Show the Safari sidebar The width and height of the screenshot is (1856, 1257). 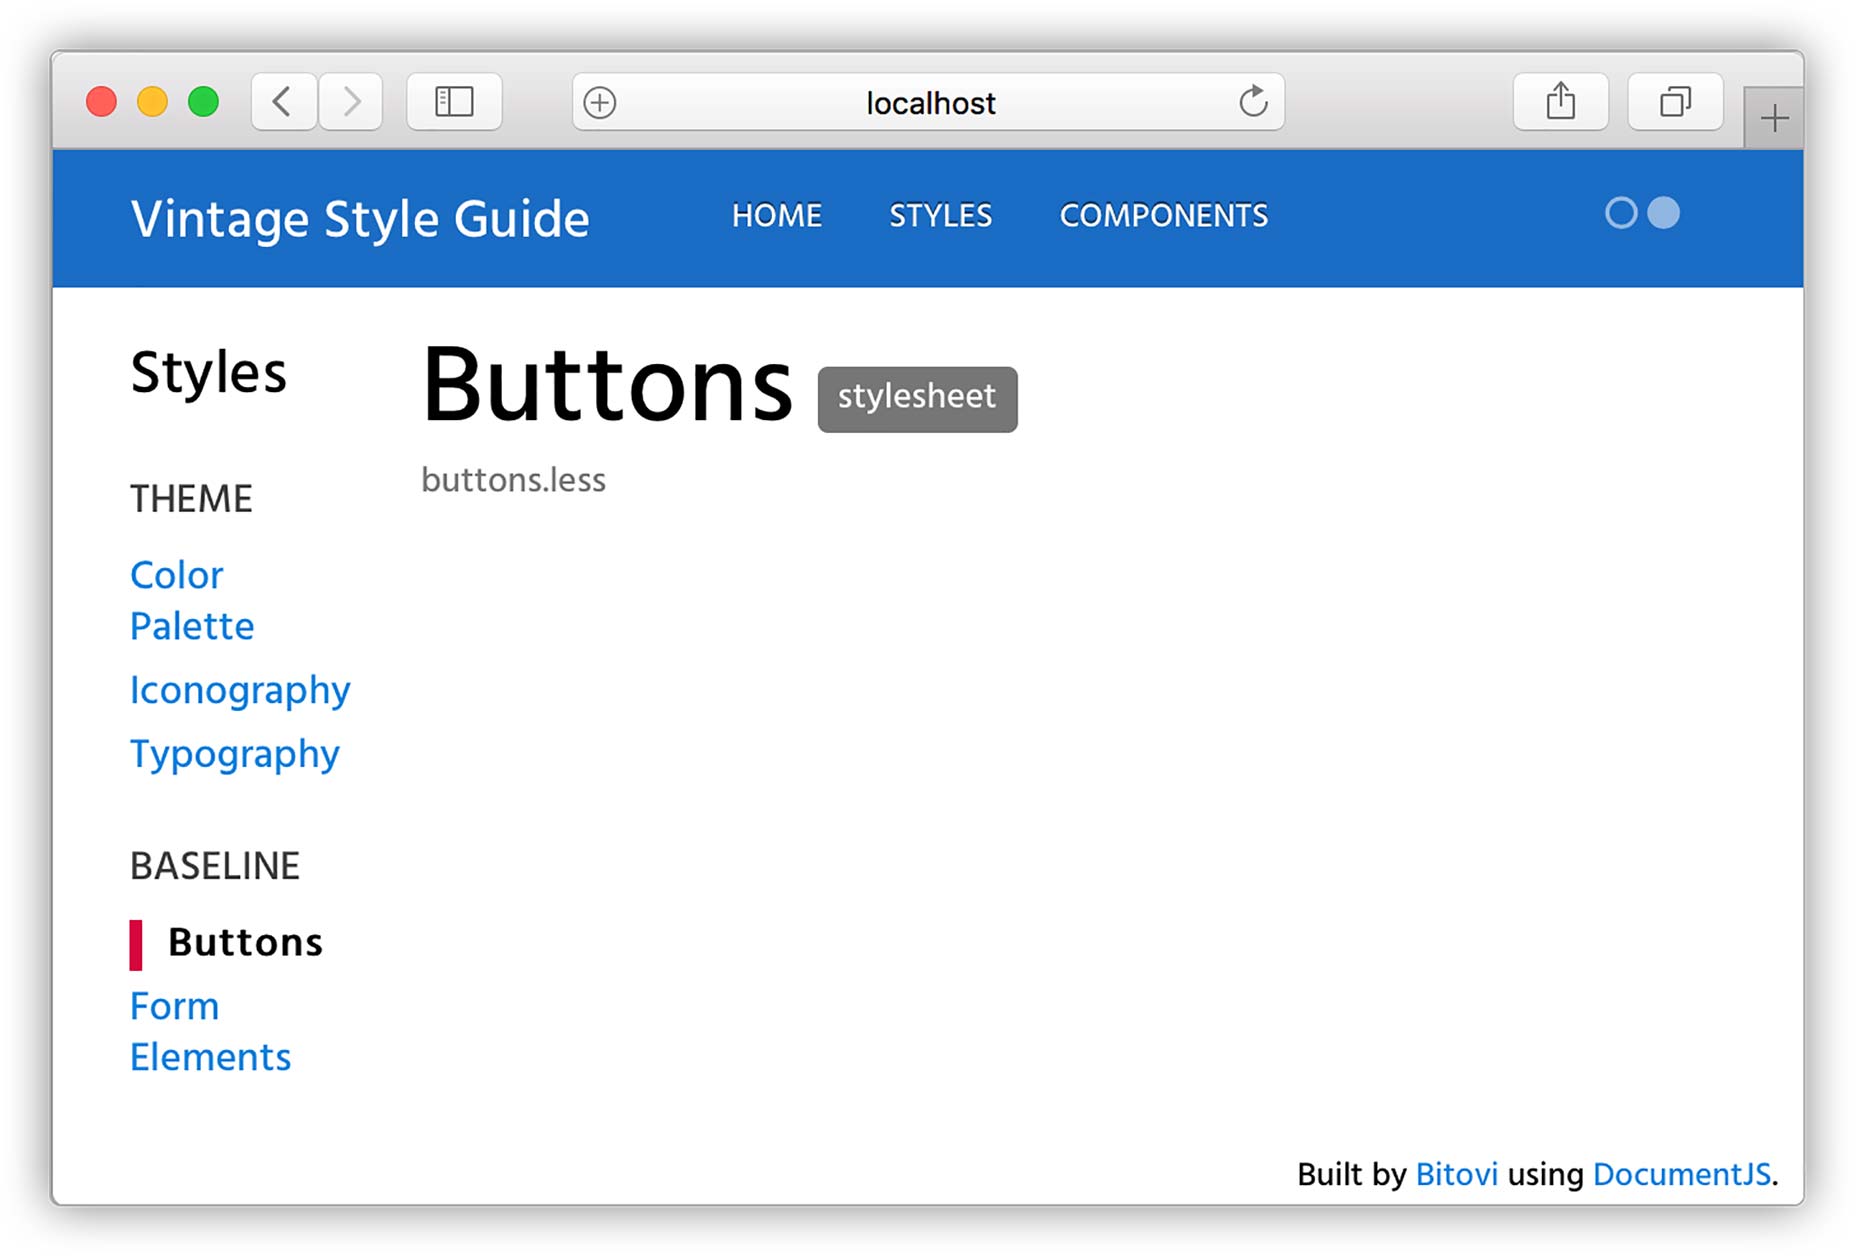coord(454,102)
